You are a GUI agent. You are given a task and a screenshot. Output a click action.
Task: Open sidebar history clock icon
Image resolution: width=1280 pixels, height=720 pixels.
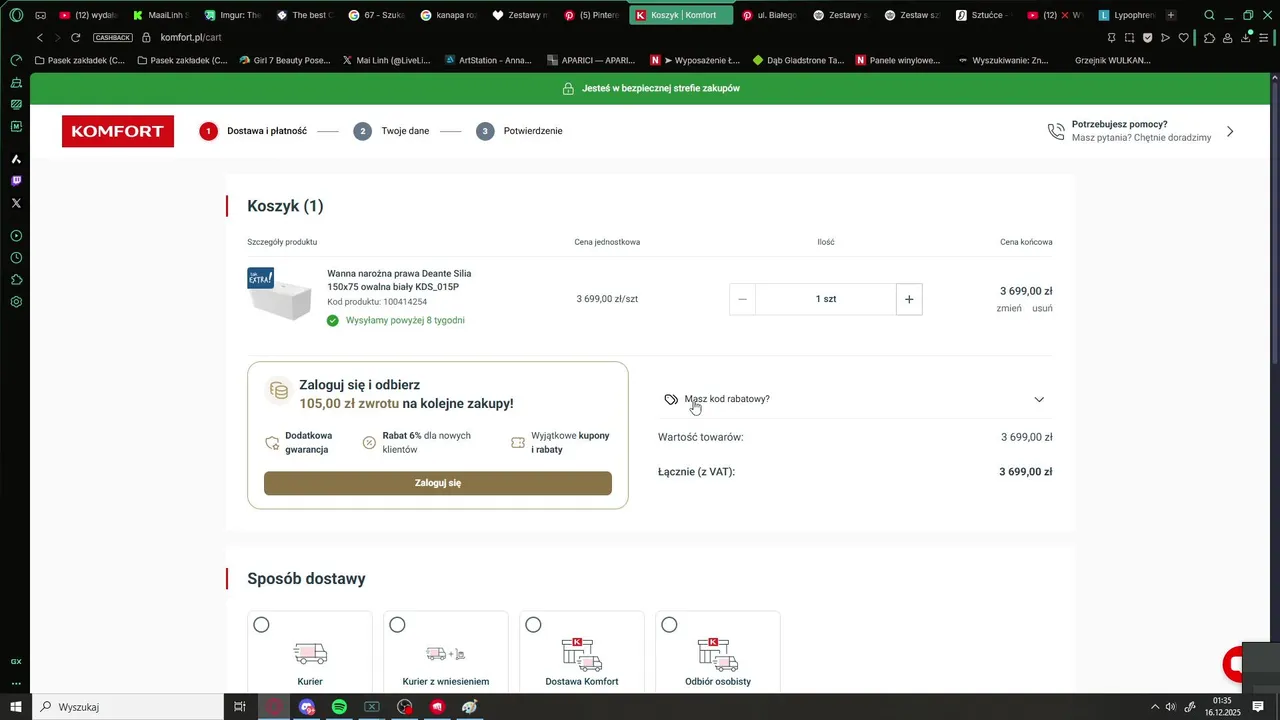click(x=16, y=258)
